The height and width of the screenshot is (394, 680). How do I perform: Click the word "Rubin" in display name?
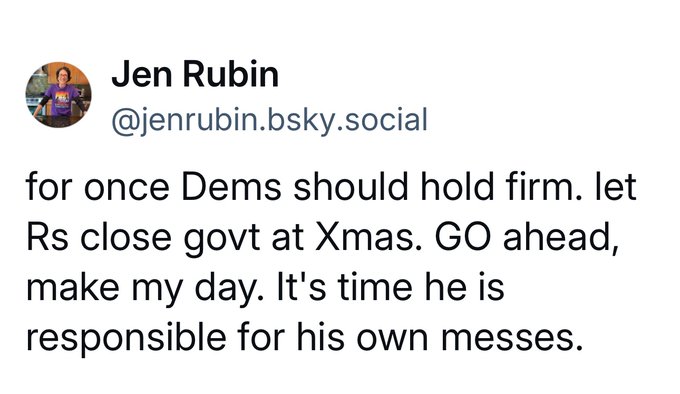231,75
